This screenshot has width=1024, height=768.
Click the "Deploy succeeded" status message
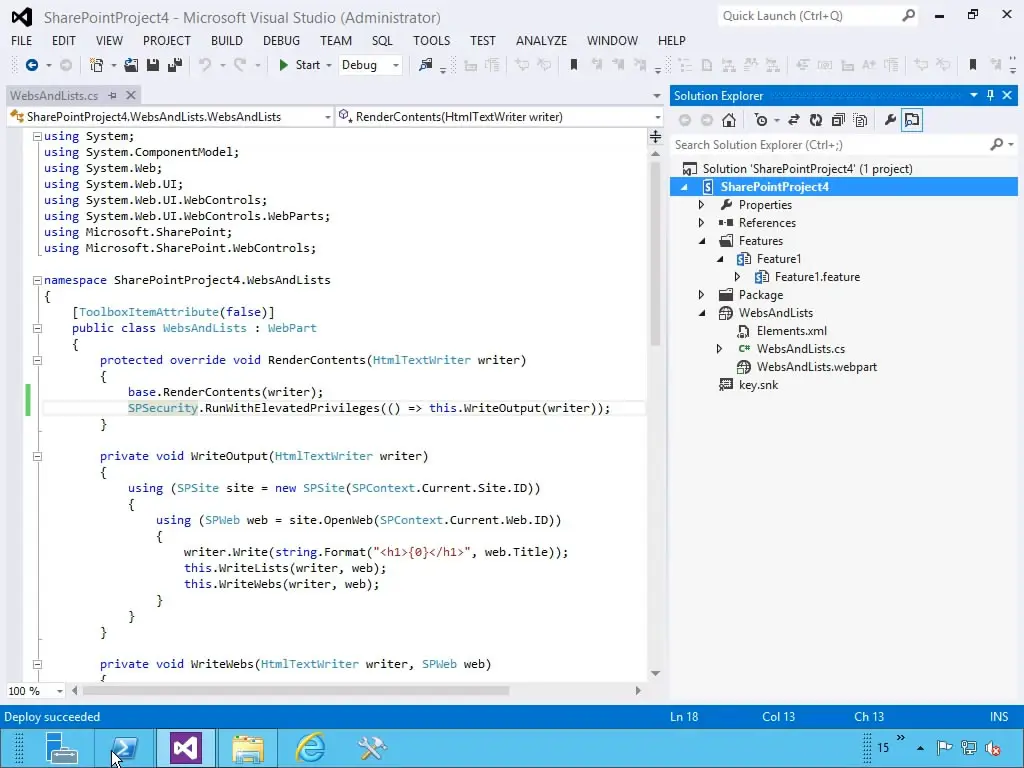pos(52,716)
